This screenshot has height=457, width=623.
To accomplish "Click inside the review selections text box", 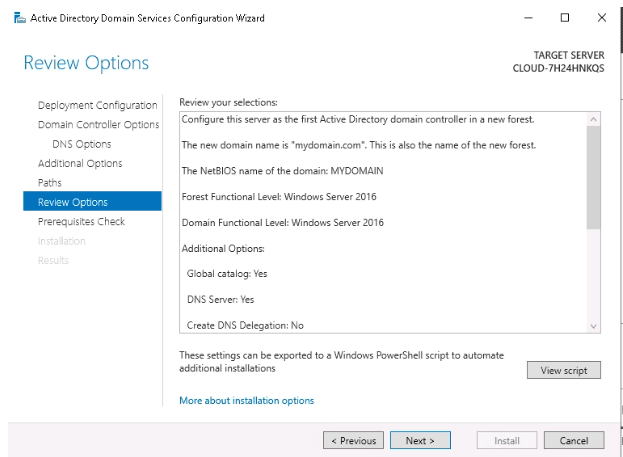I will click(x=383, y=223).
